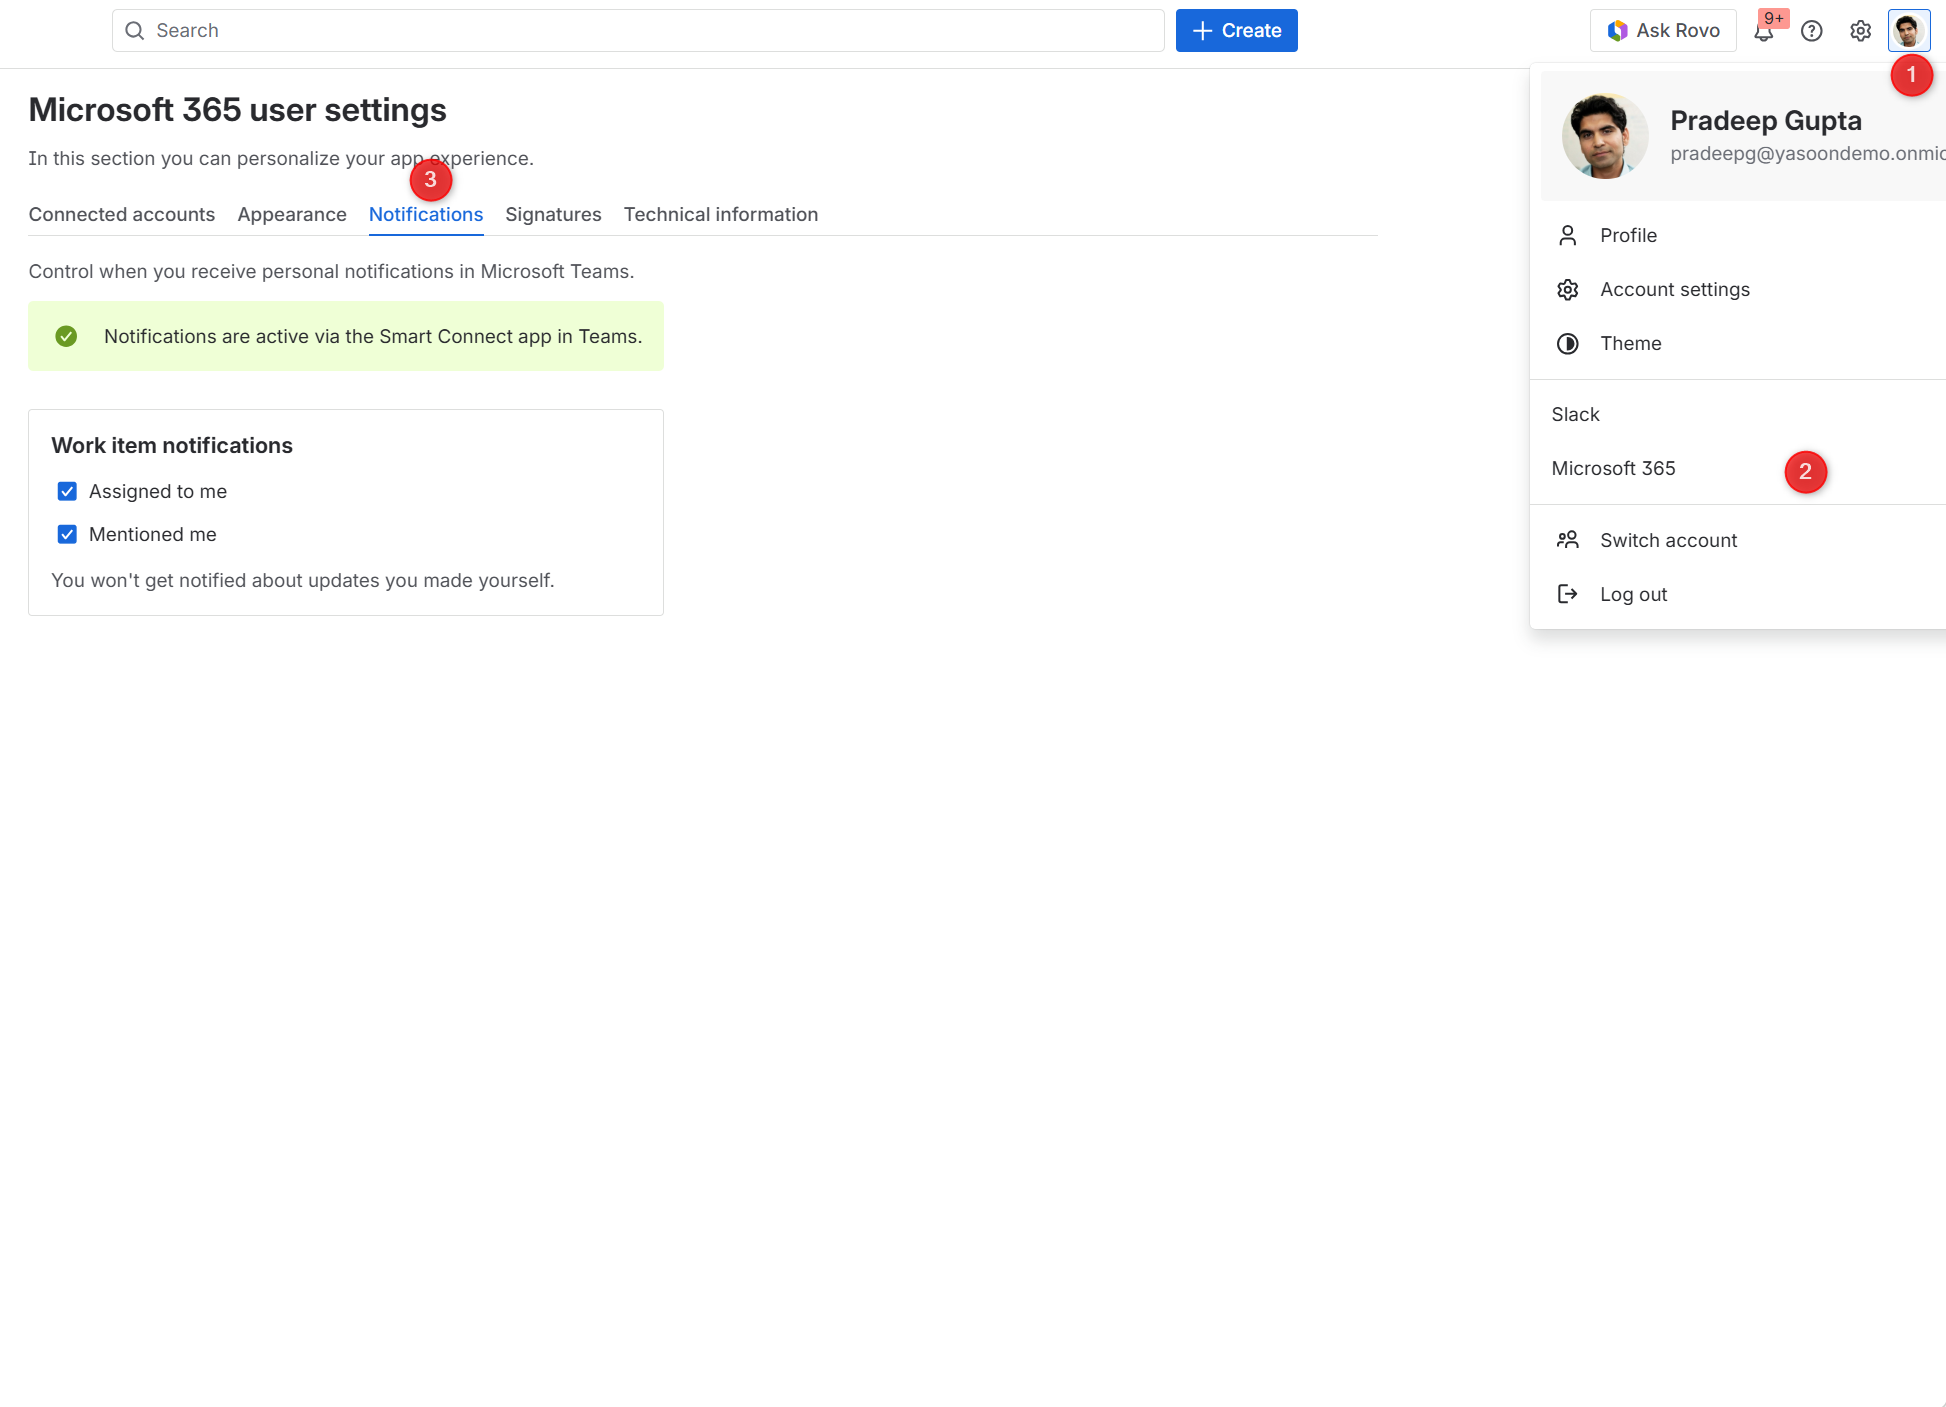
Task: Click the Microsoft 365 user settings heading
Action: (x=237, y=109)
